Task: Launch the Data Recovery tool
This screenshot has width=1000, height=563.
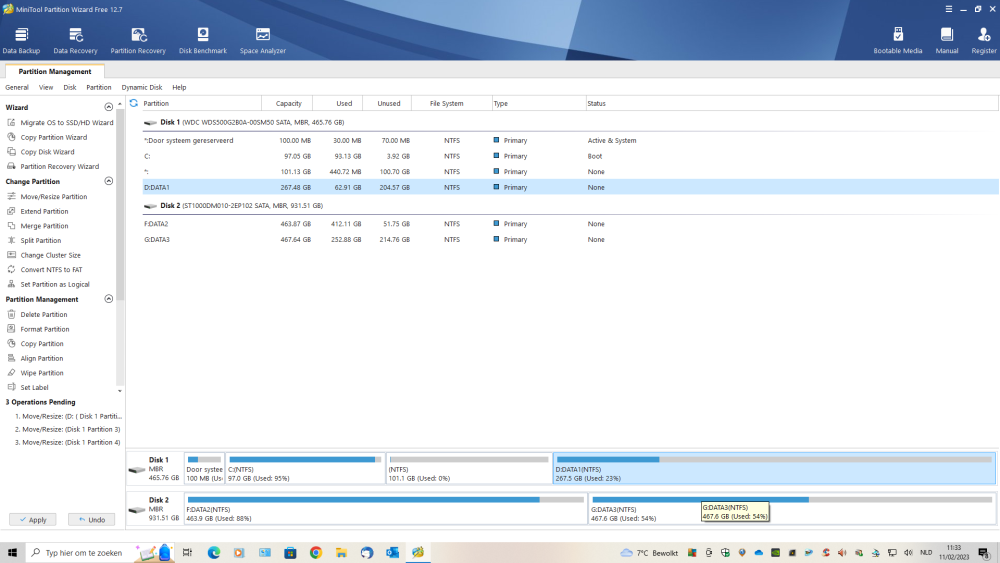Action: pos(76,40)
